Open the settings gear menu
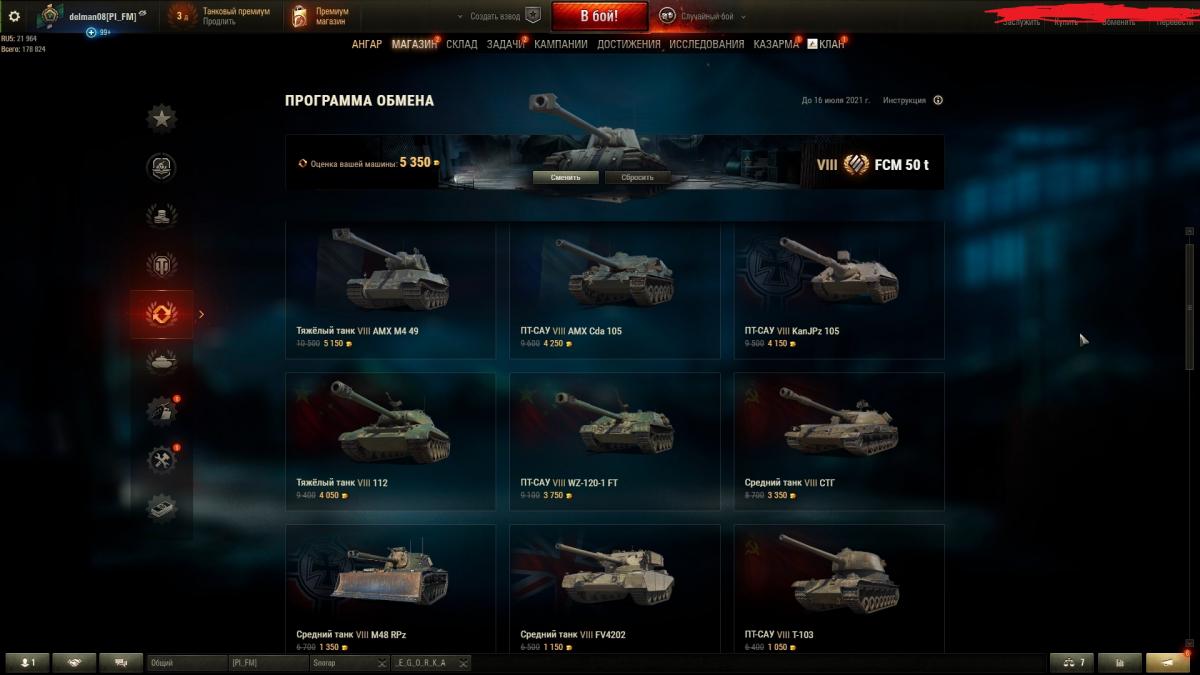Viewport: 1200px width, 675px height. pos(14,16)
